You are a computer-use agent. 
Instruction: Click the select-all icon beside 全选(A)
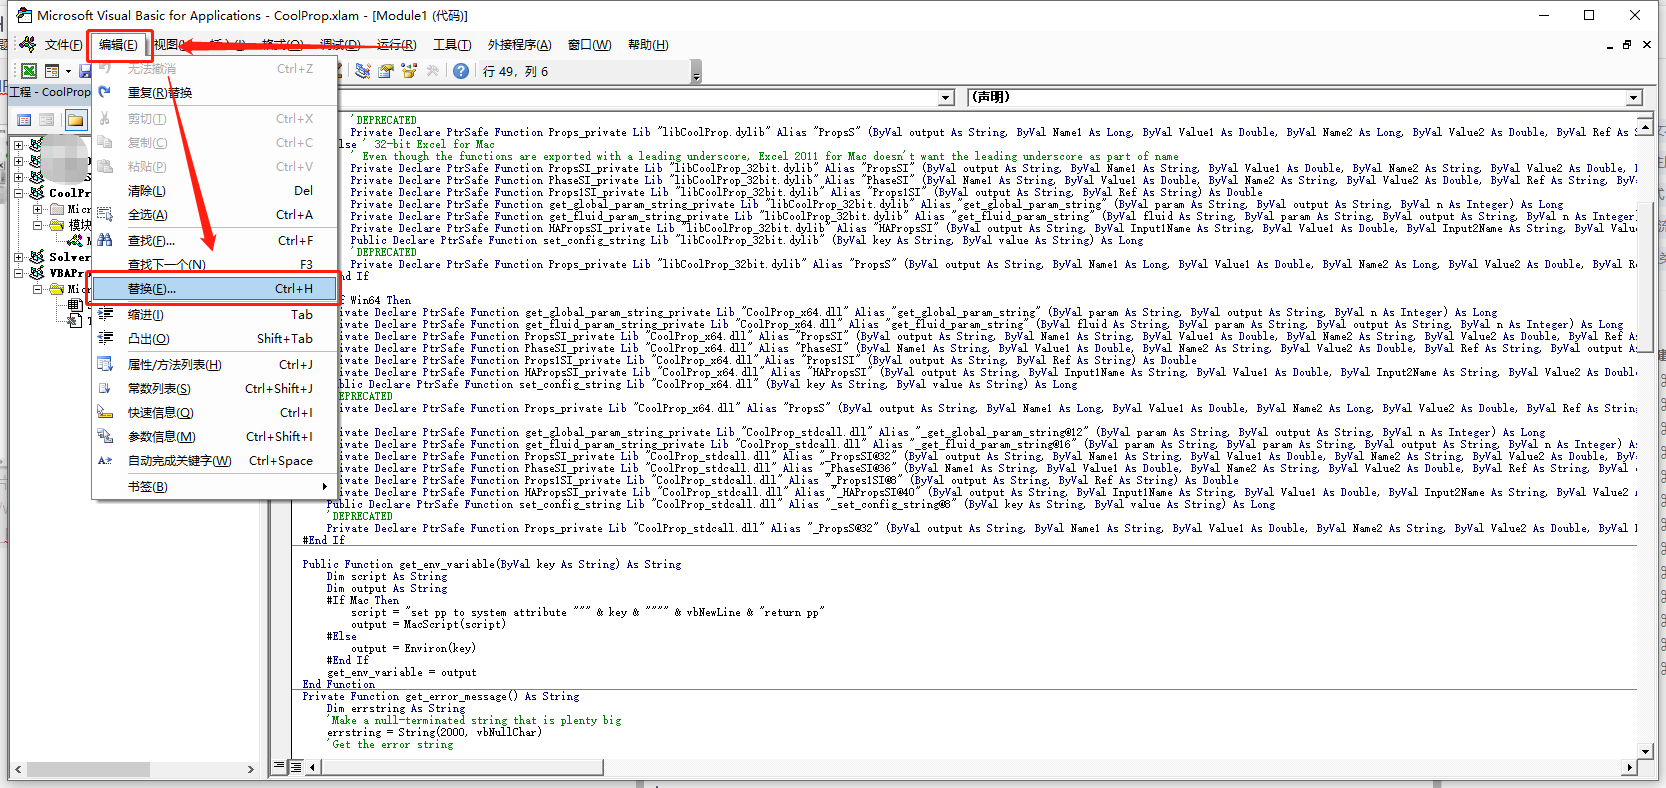tap(105, 214)
